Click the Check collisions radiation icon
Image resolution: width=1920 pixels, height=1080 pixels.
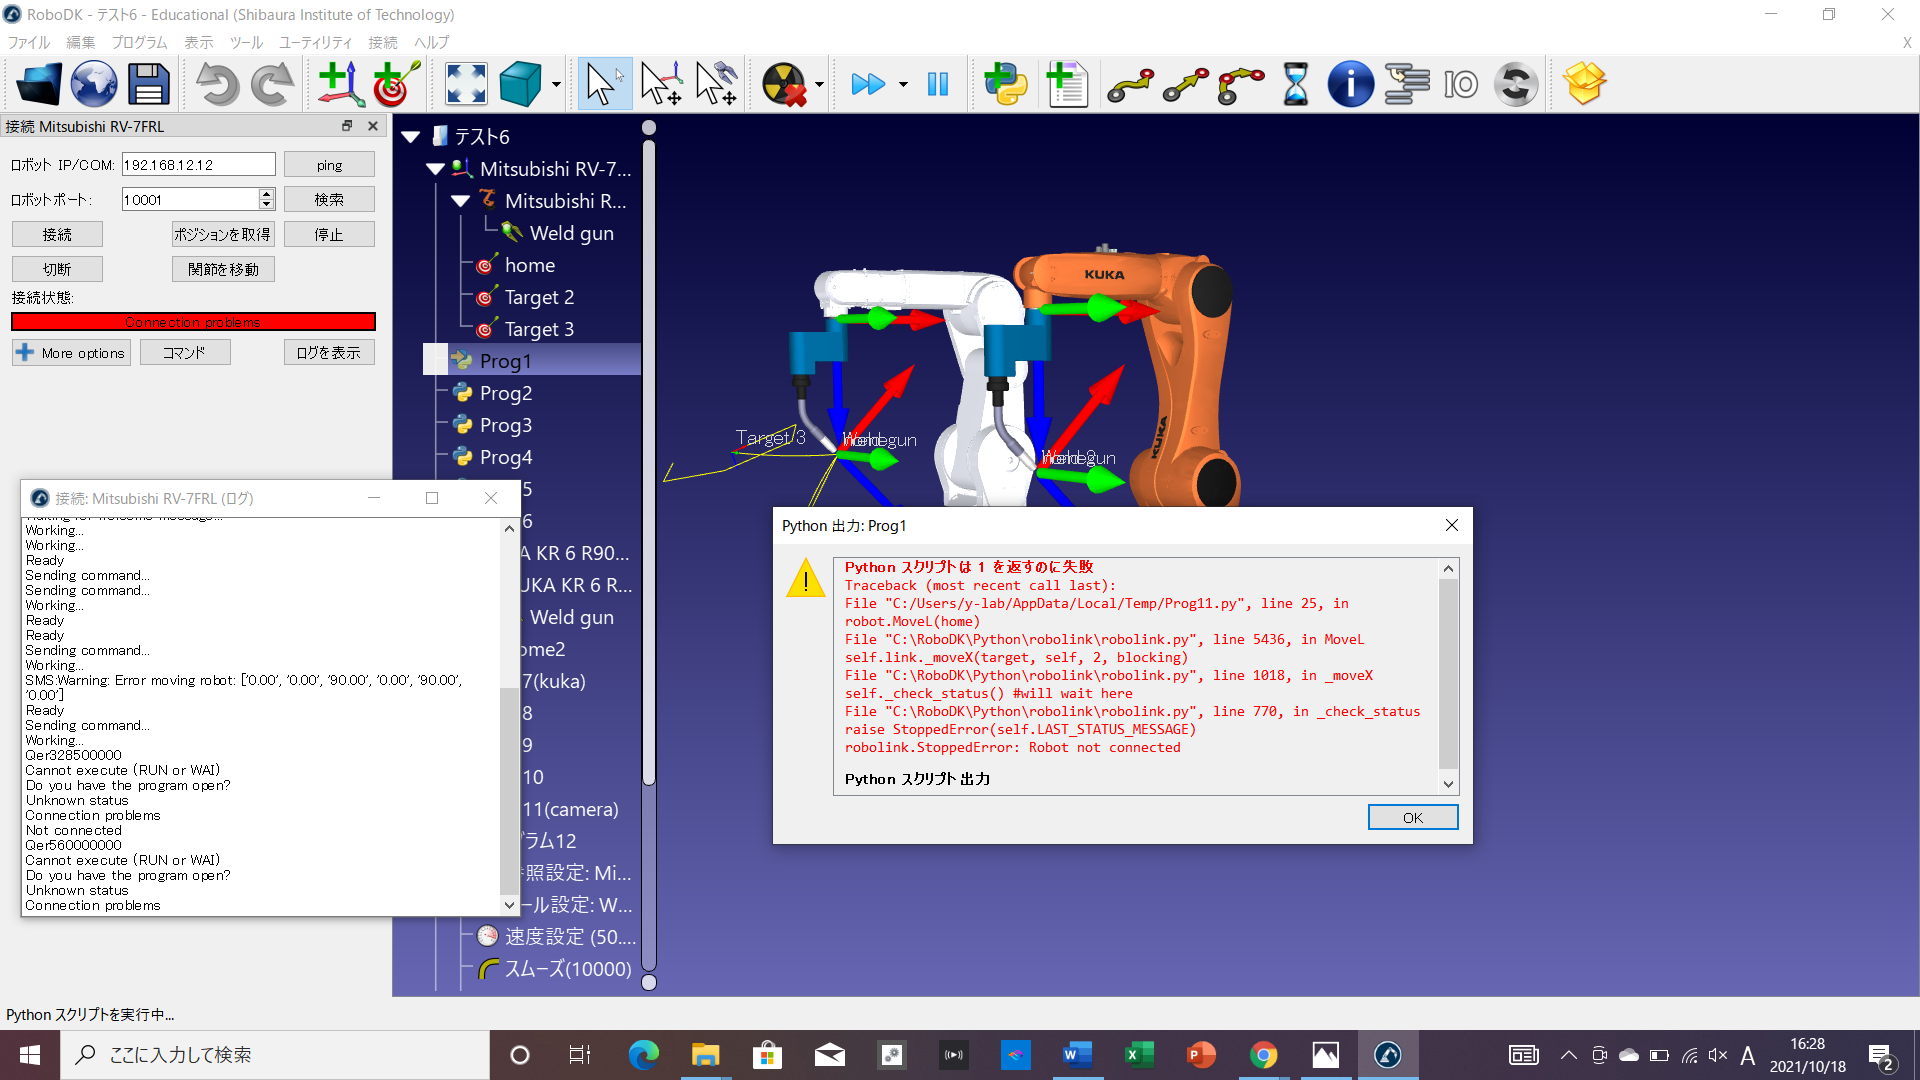784,84
